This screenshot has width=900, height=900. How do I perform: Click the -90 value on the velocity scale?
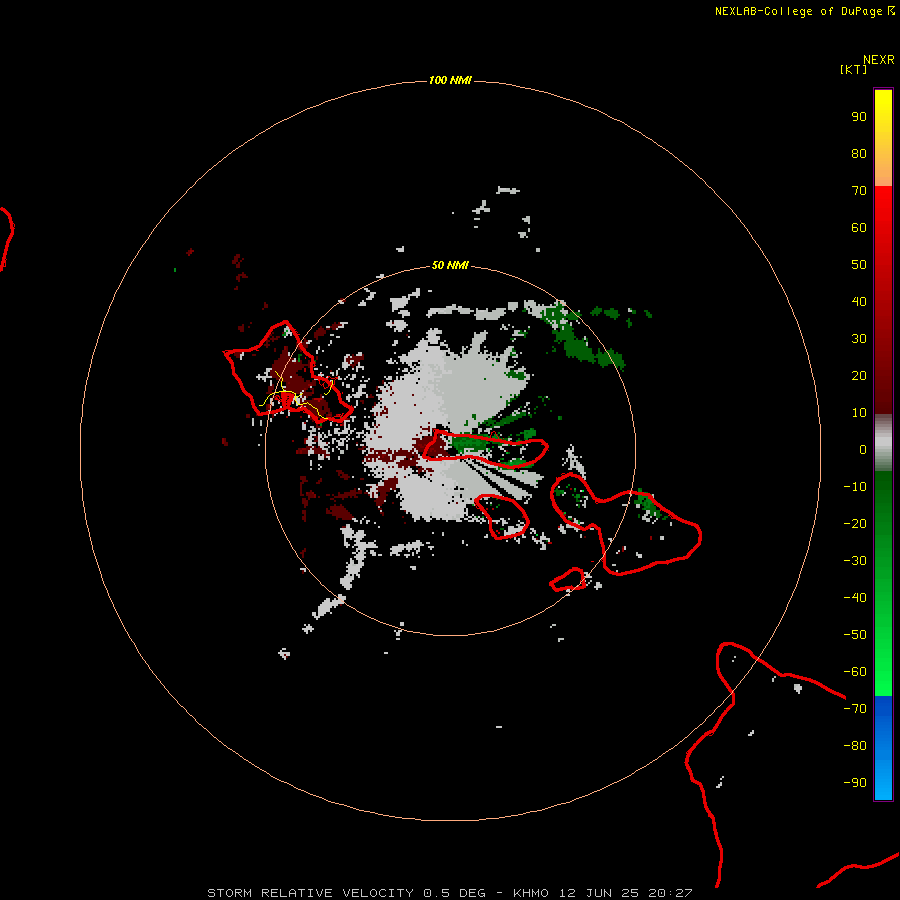(x=855, y=783)
